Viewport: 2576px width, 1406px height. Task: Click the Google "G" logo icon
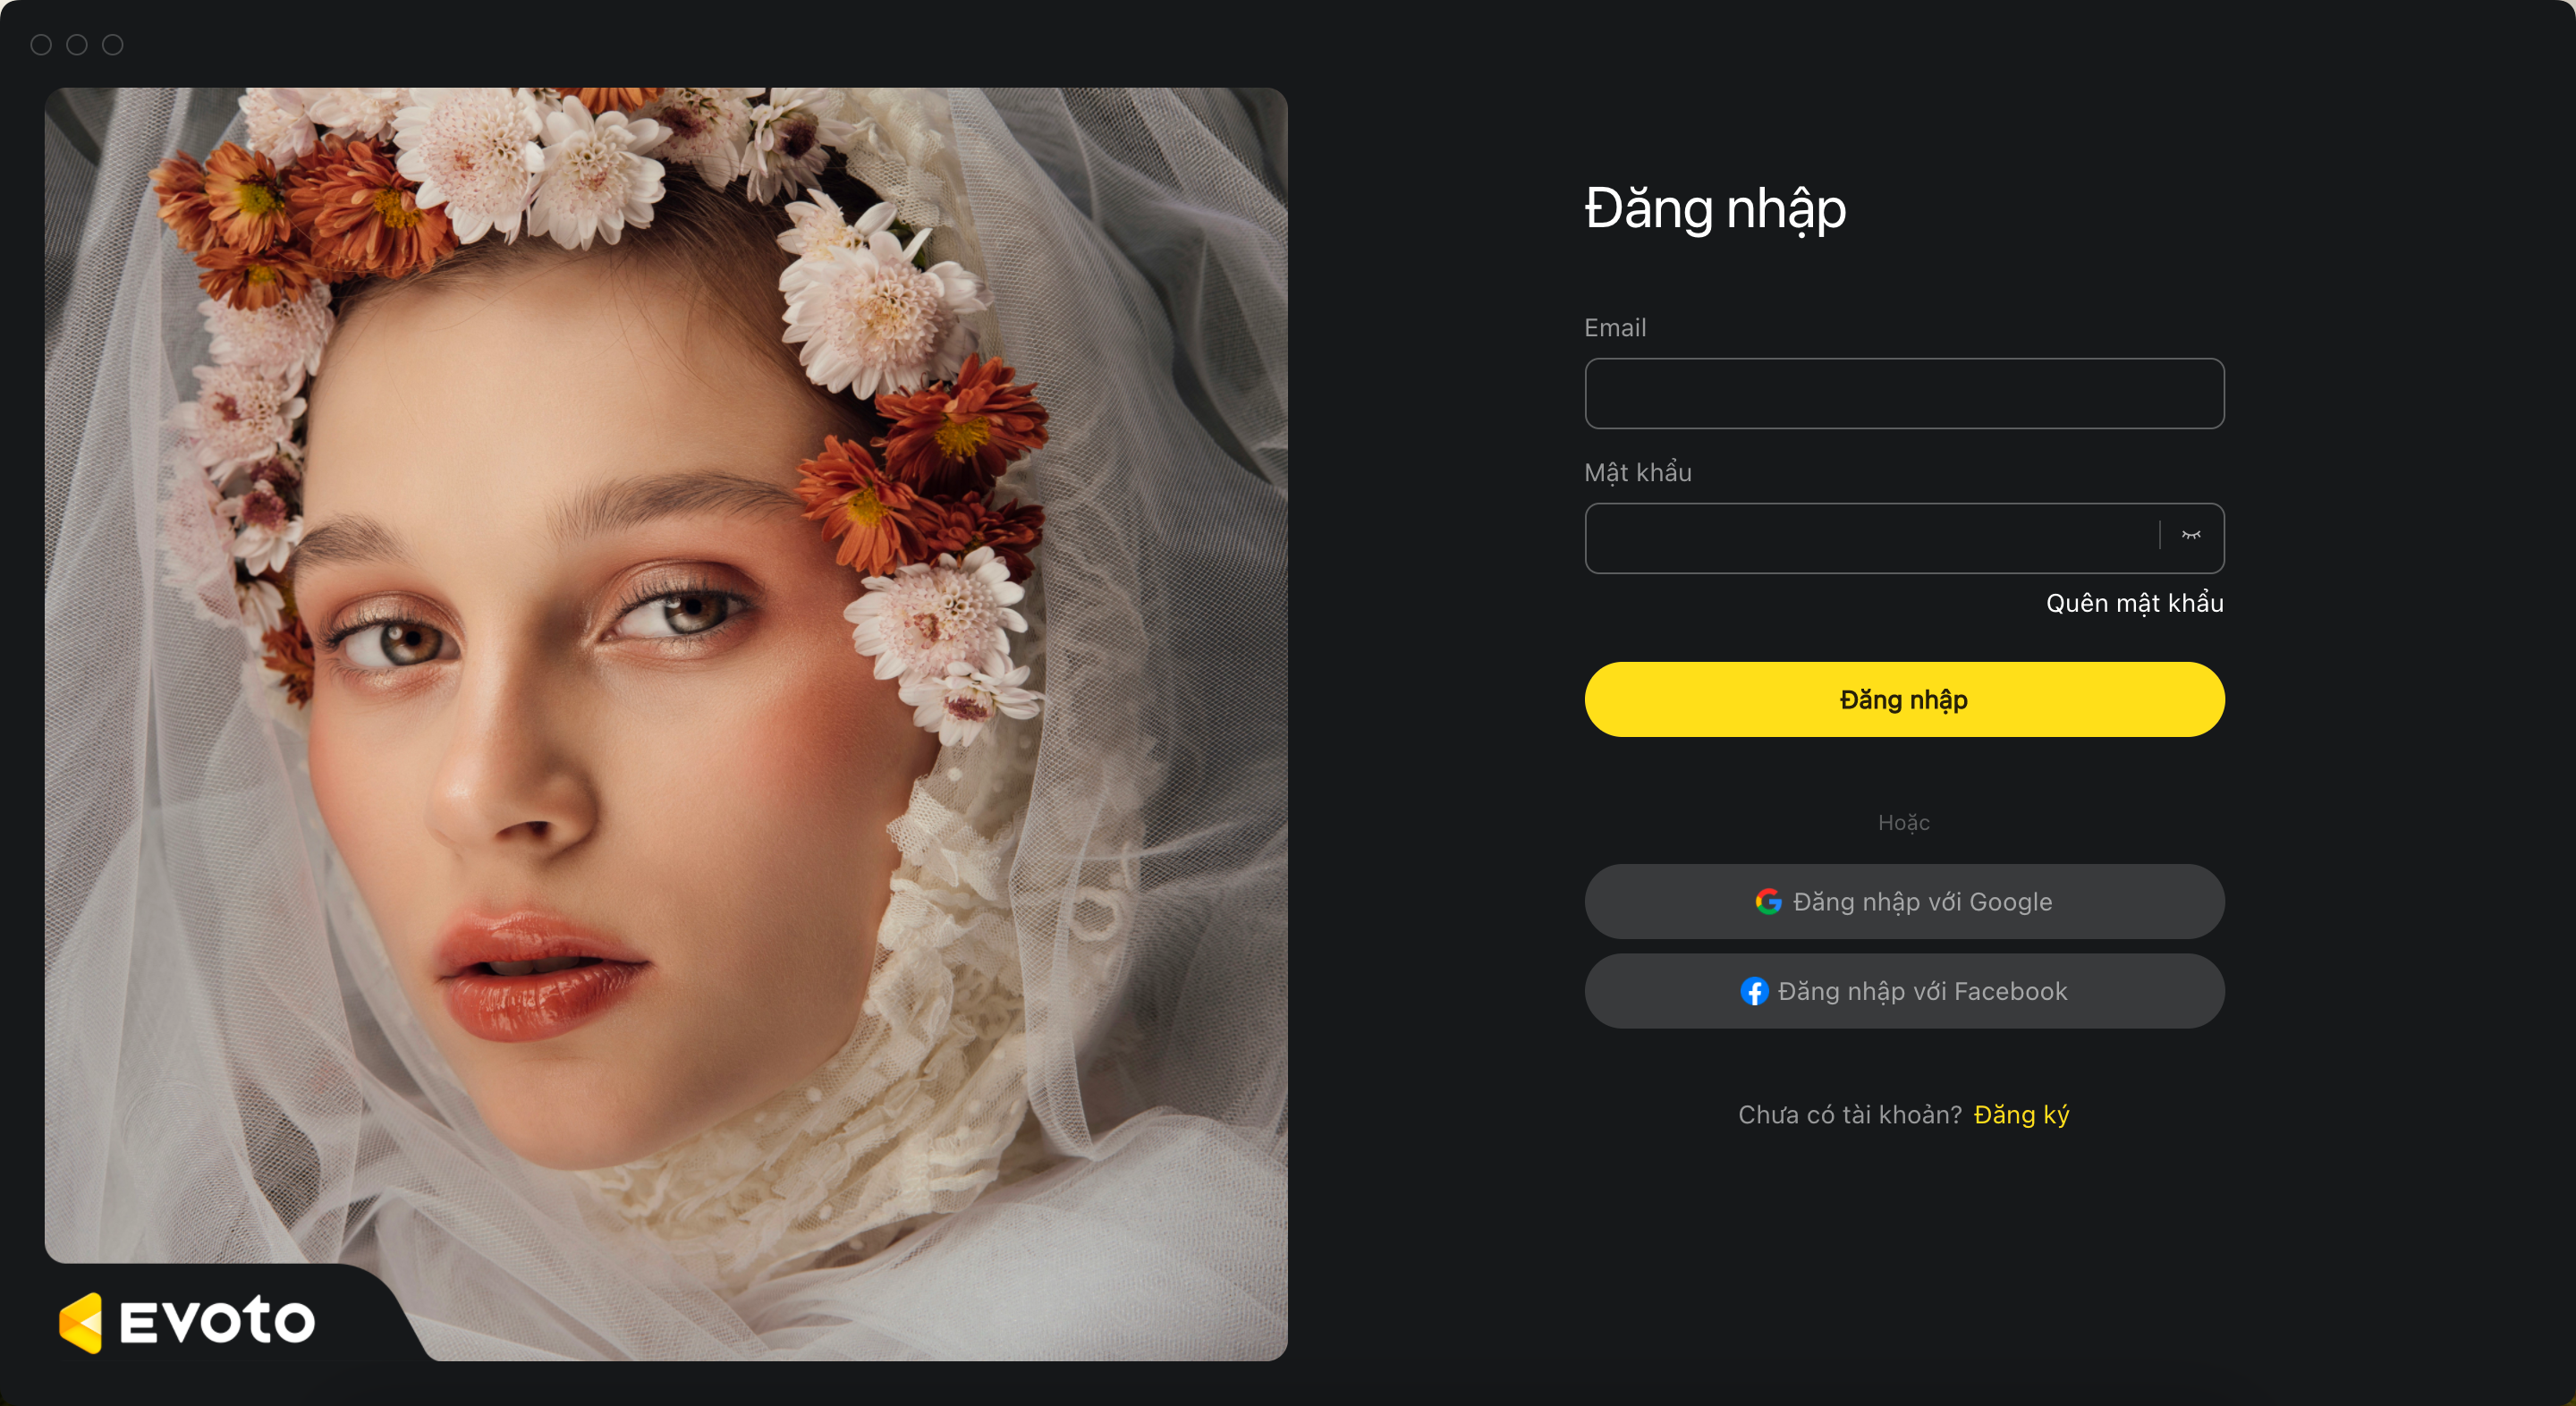(x=1768, y=901)
